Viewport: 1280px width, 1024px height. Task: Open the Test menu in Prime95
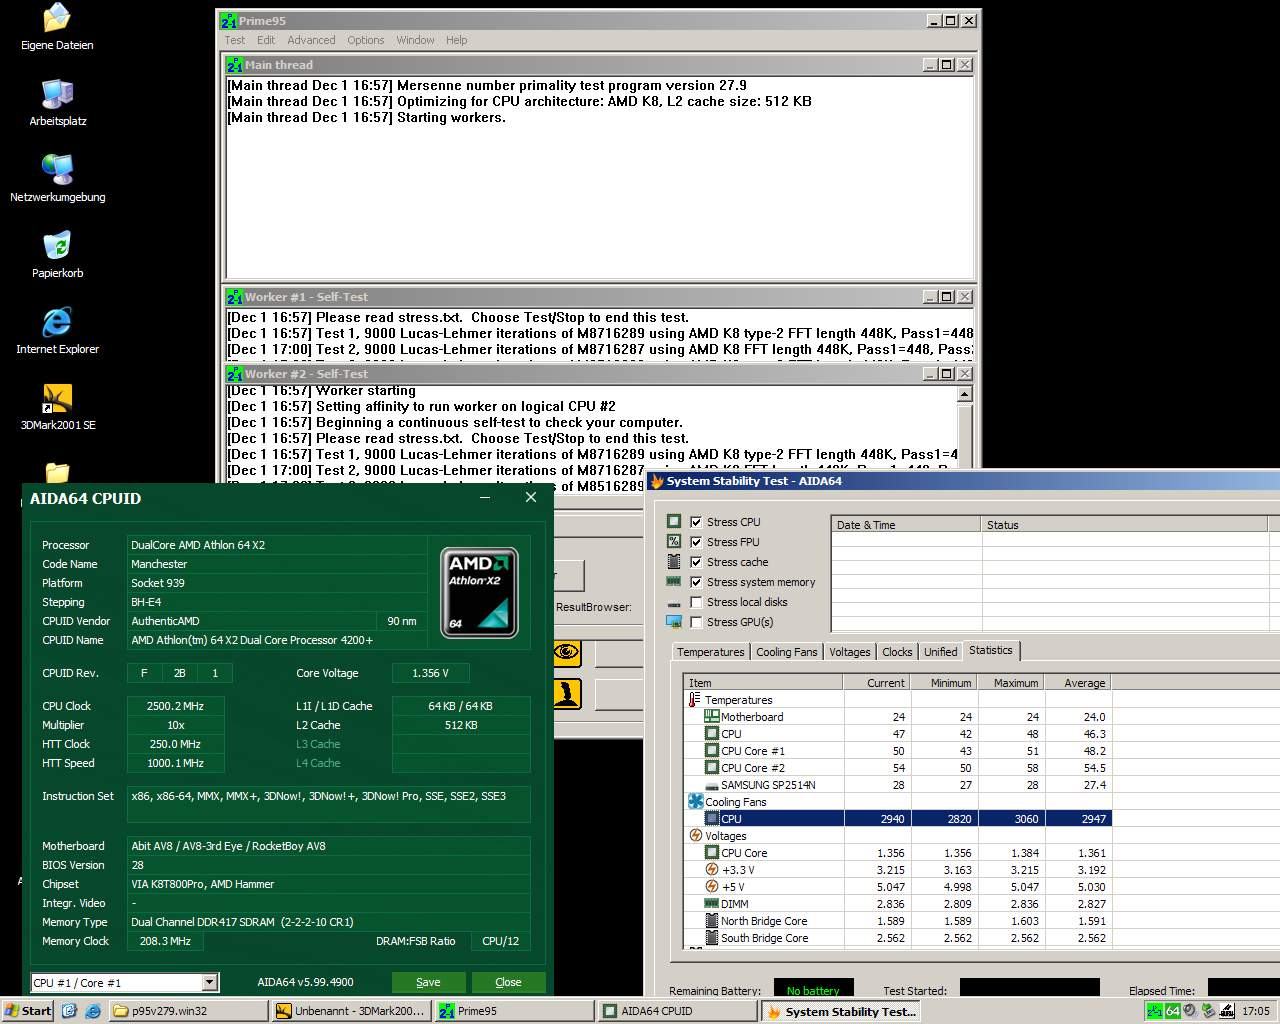tap(235, 40)
